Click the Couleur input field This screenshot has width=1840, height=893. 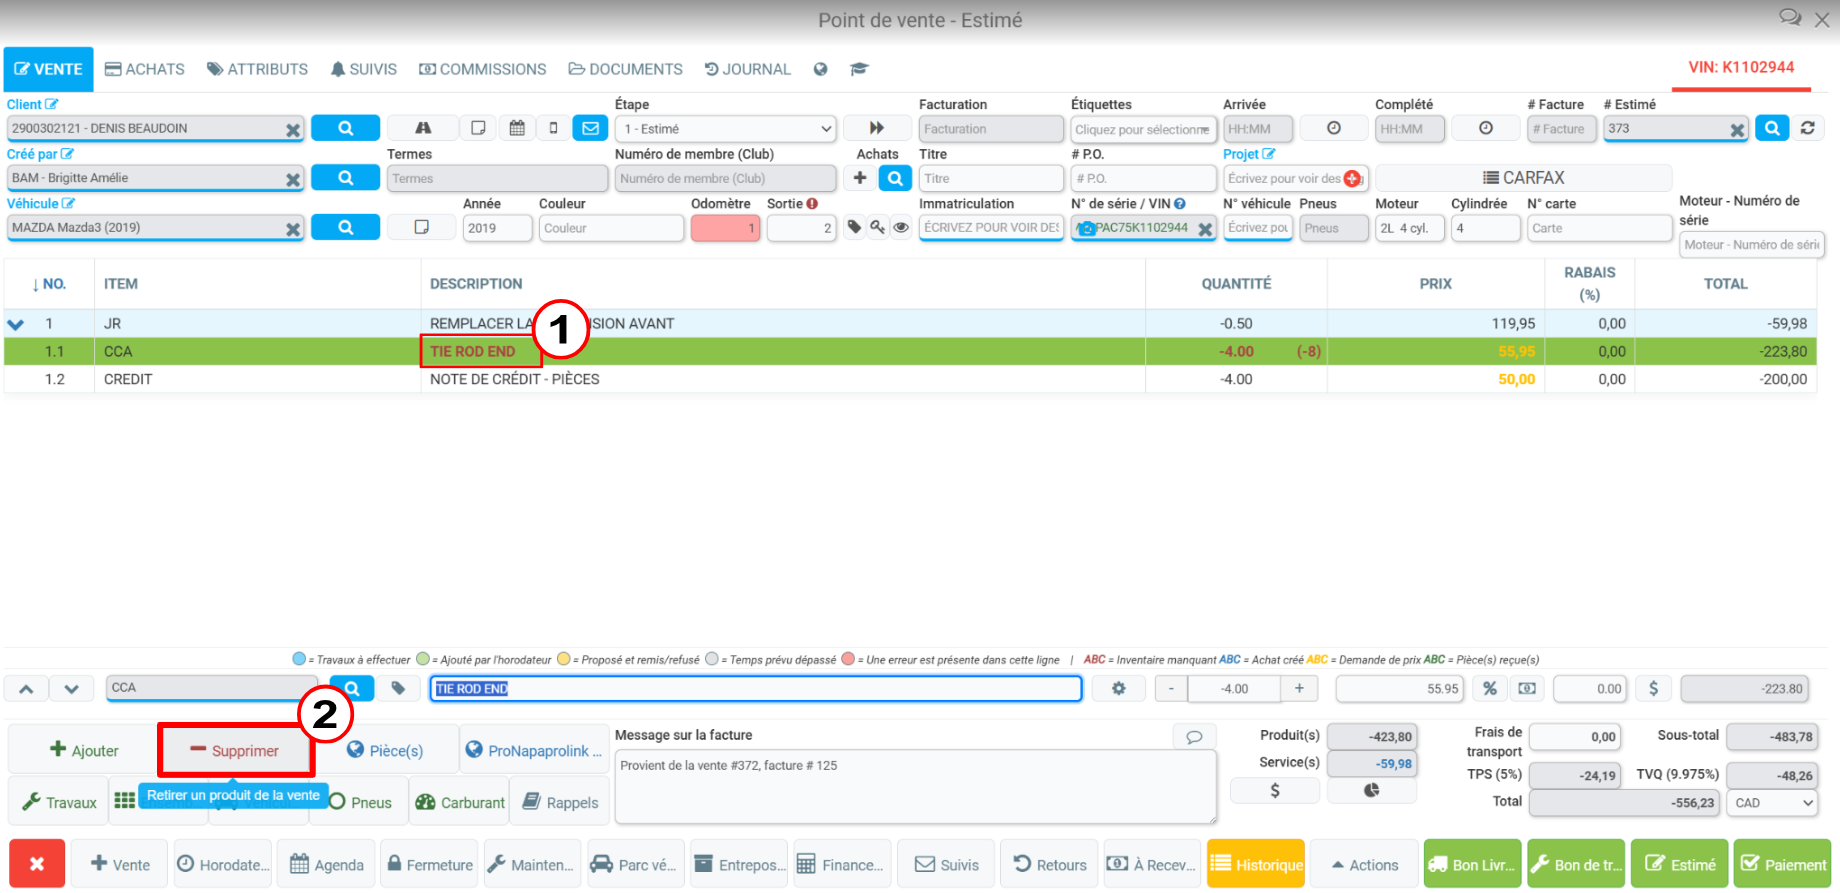[612, 228]
